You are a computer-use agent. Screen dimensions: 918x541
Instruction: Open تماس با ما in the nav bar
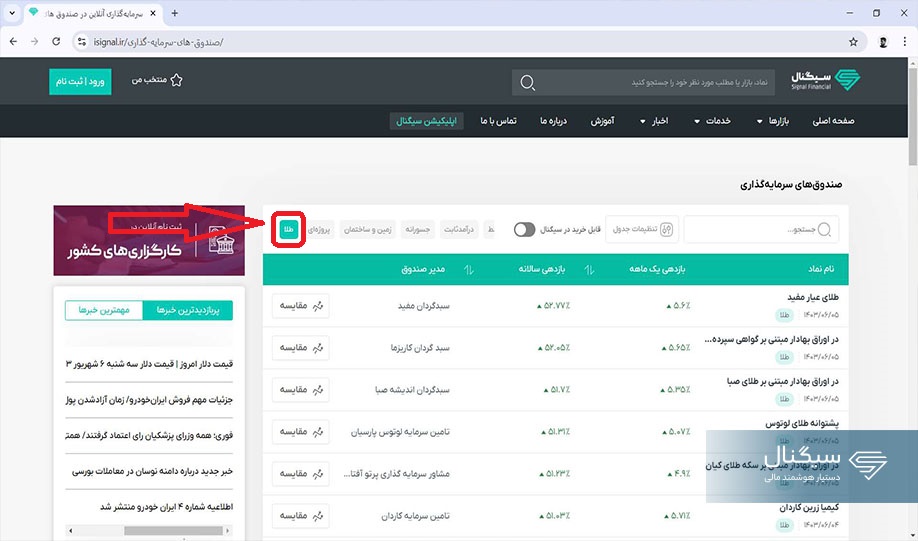(x=499, y=121)
